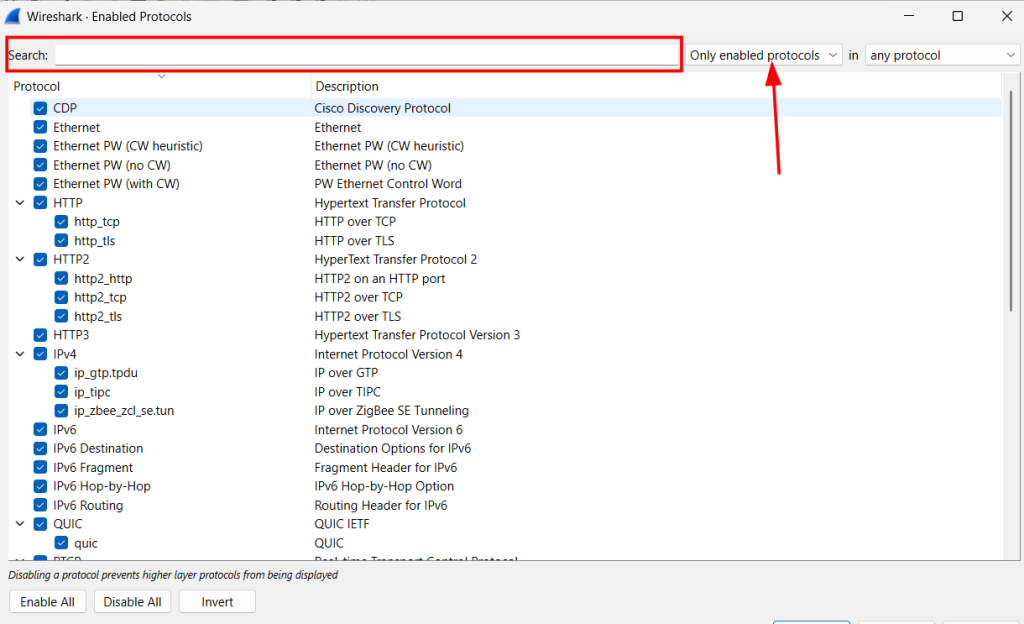
Task: Uncheck the IPv6 protocol checkbox
Action: click(40, 429)
